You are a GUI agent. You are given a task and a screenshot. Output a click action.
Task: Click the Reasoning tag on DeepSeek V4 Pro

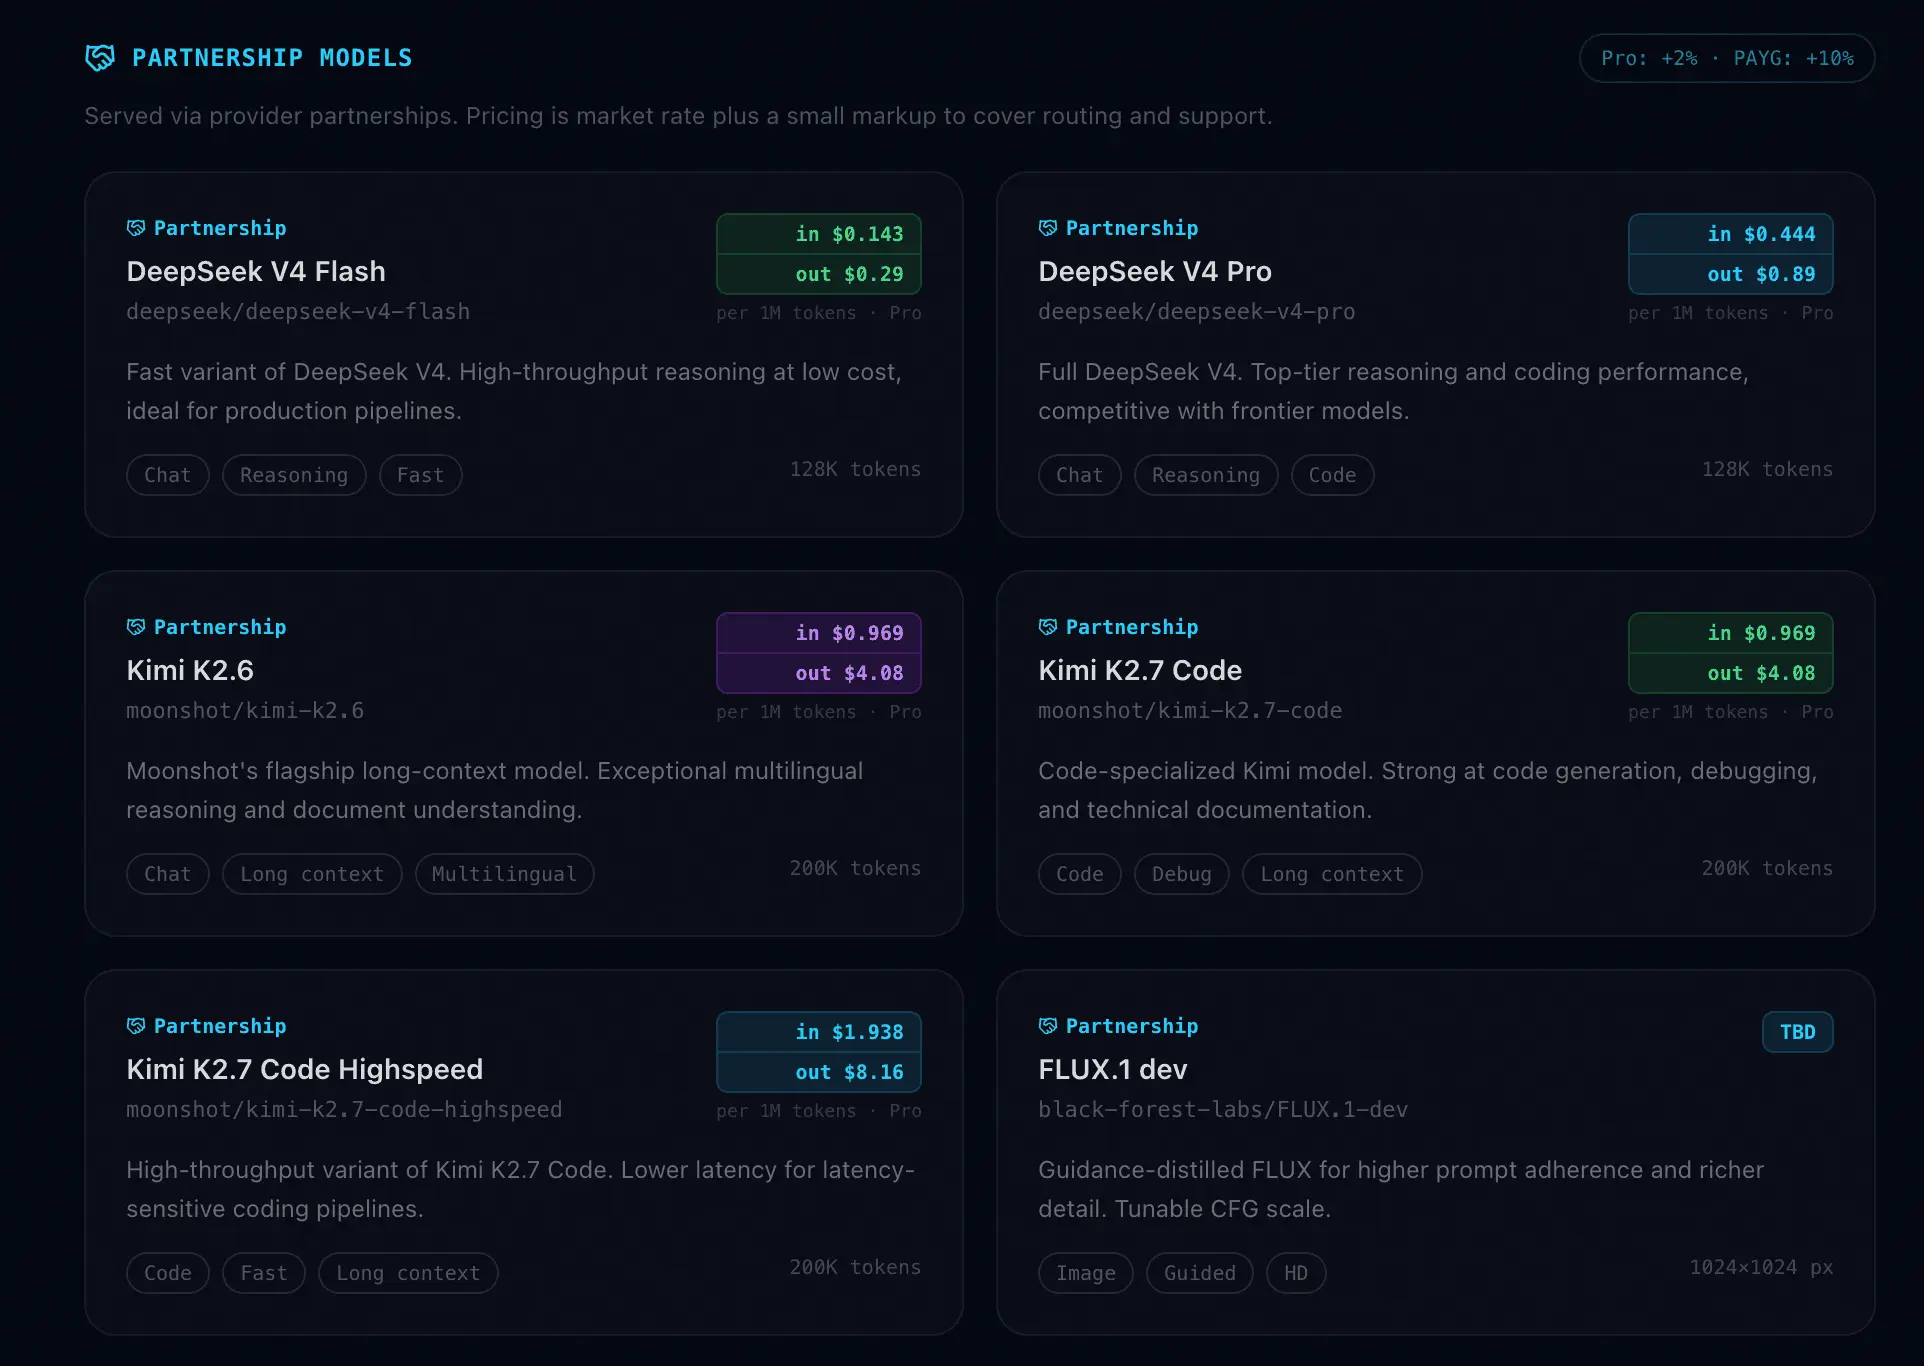(x=1206, y=475)
